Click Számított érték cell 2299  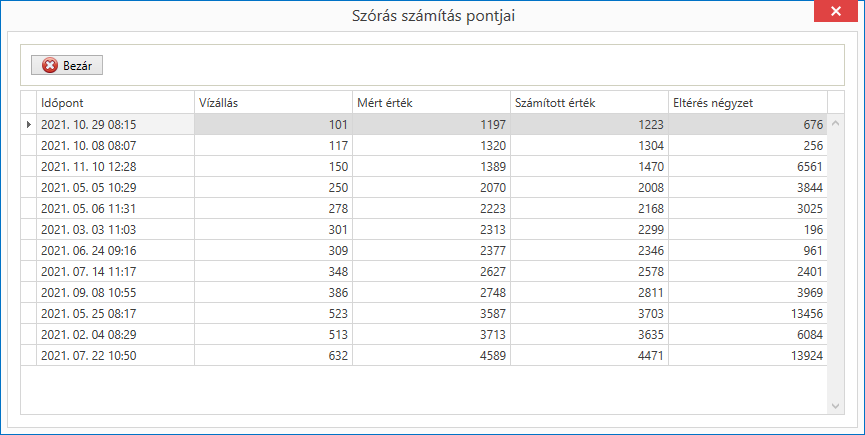[x=589, y=229]
